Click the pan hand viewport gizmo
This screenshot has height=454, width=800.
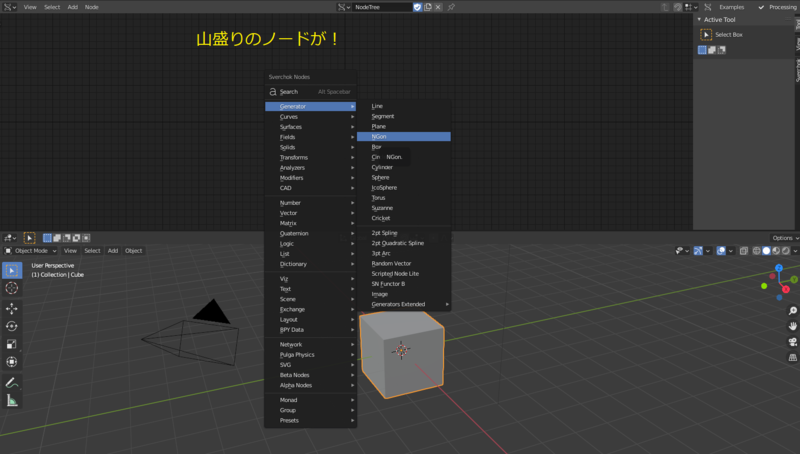pyautogui.click(x=792, y=326)
